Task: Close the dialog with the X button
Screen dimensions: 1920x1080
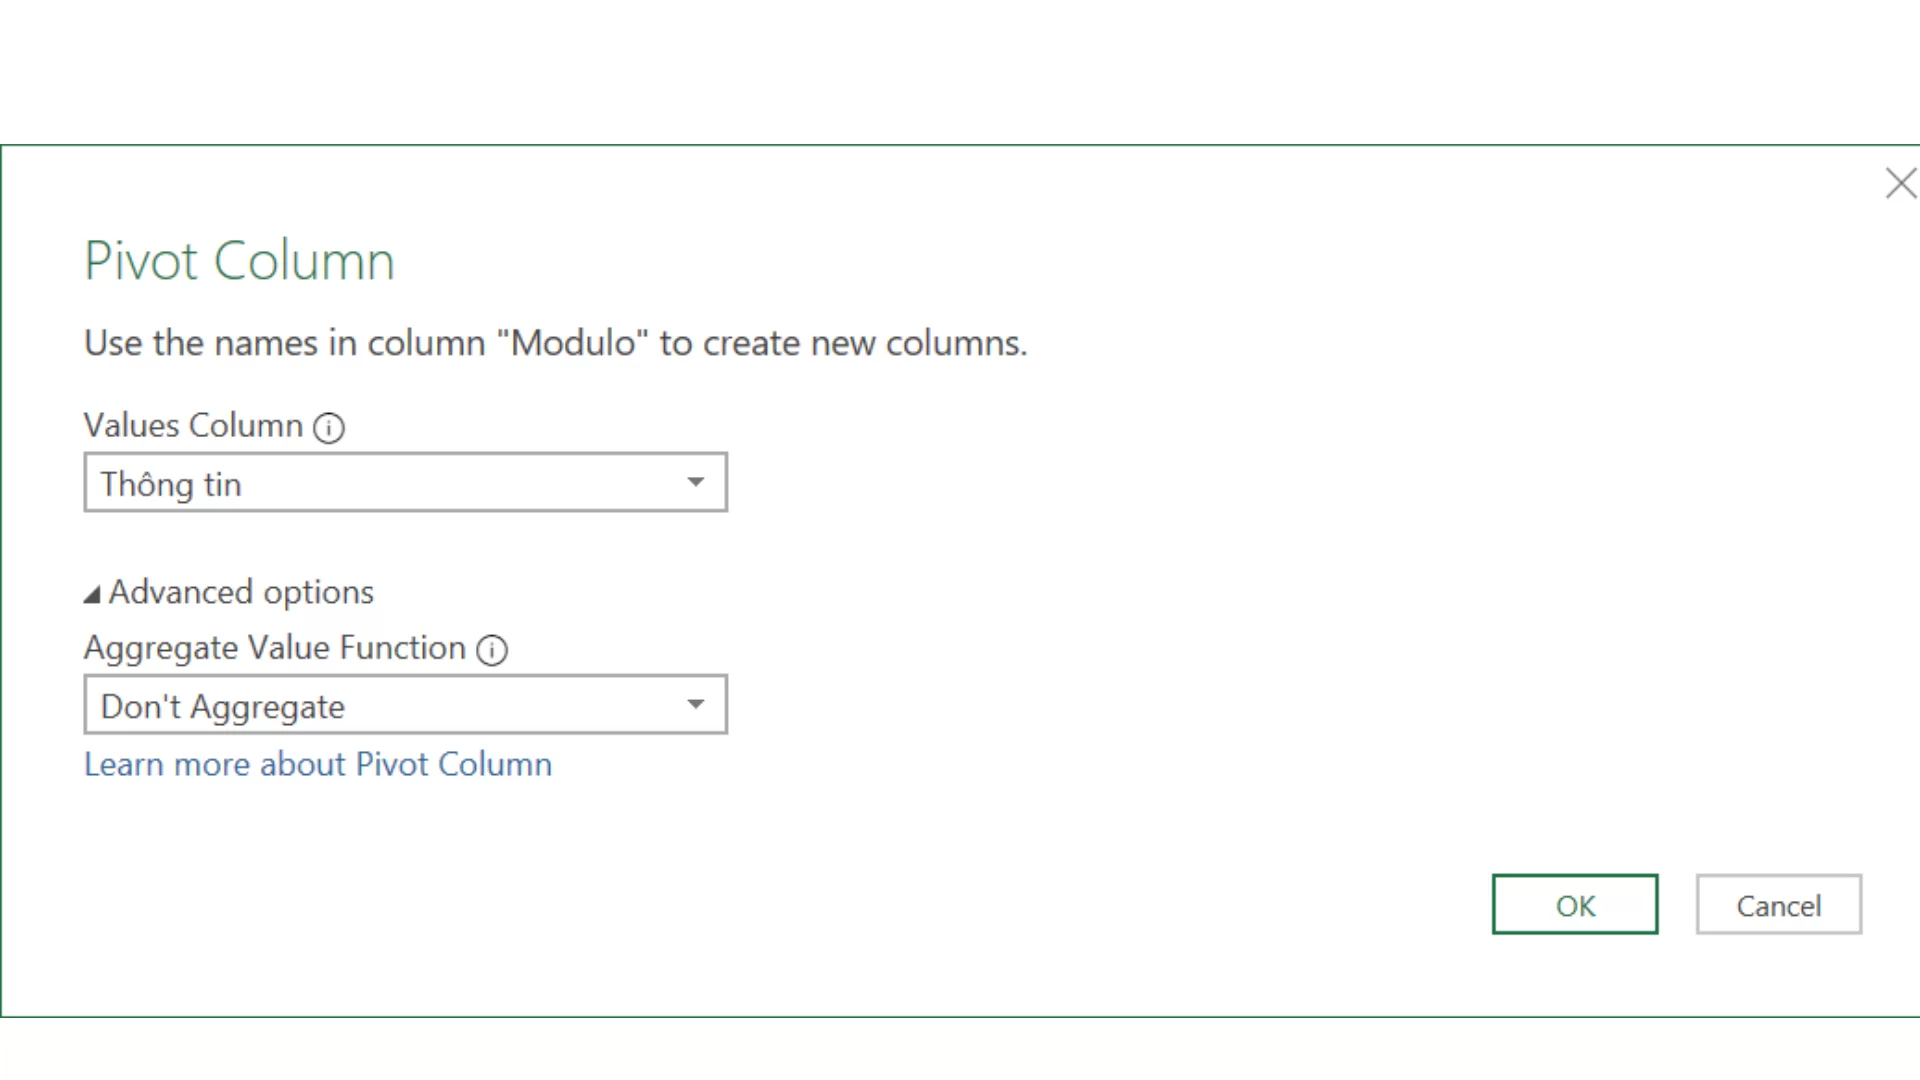Action: click(x=1900, y=184)
